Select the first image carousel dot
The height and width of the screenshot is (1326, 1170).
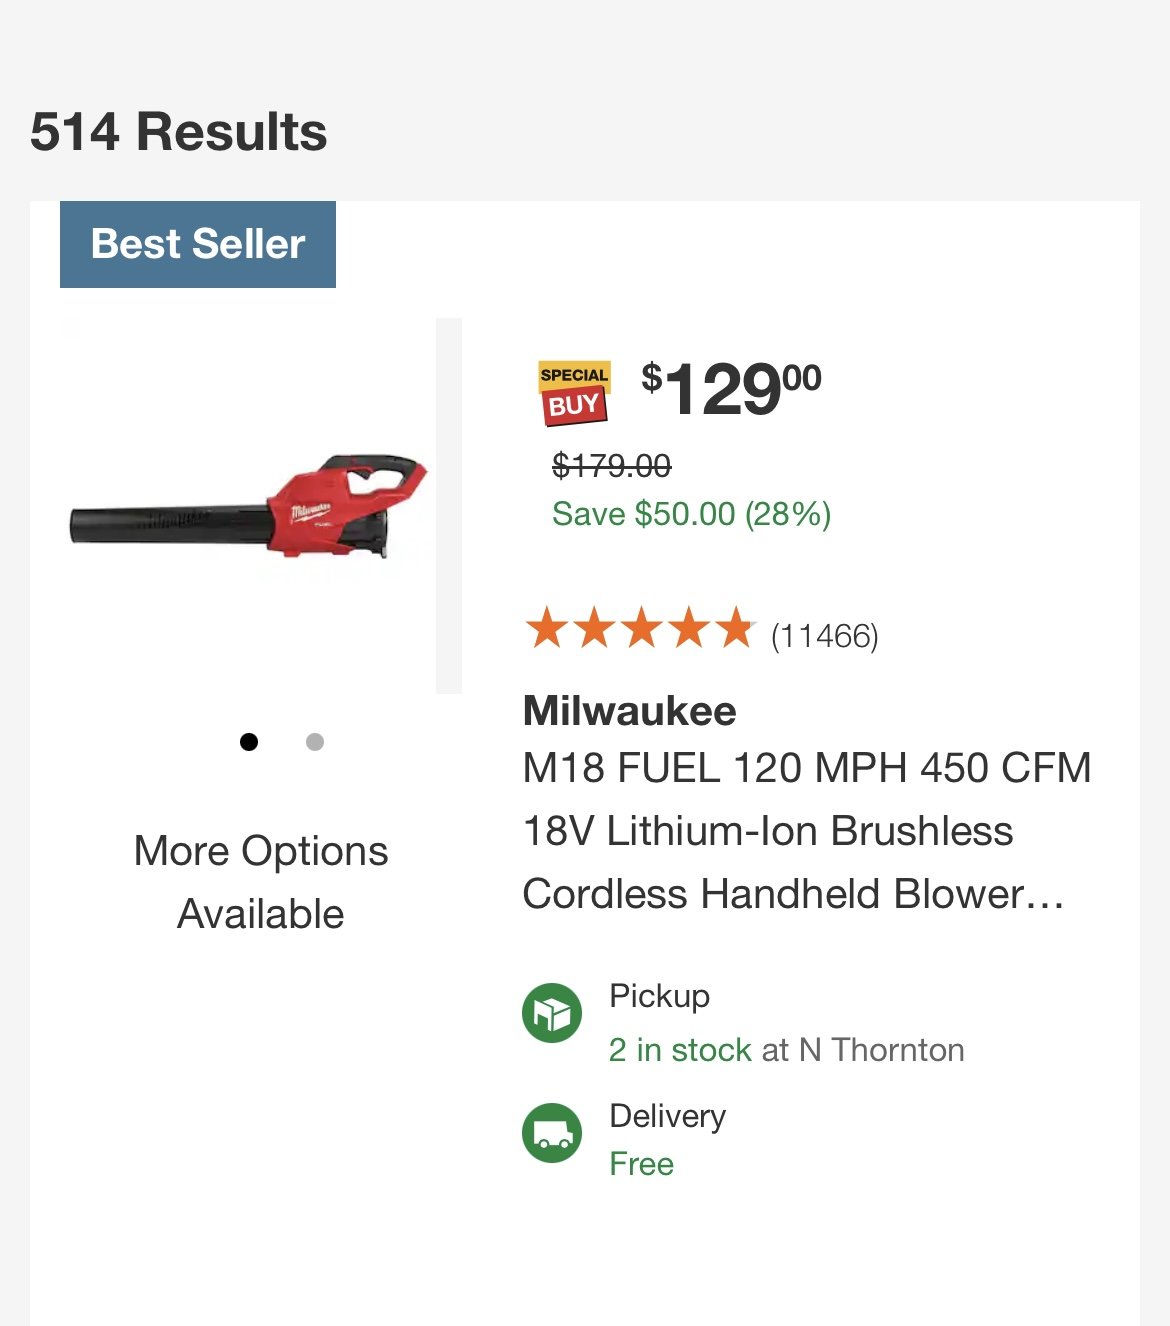(x=249, y=742)
